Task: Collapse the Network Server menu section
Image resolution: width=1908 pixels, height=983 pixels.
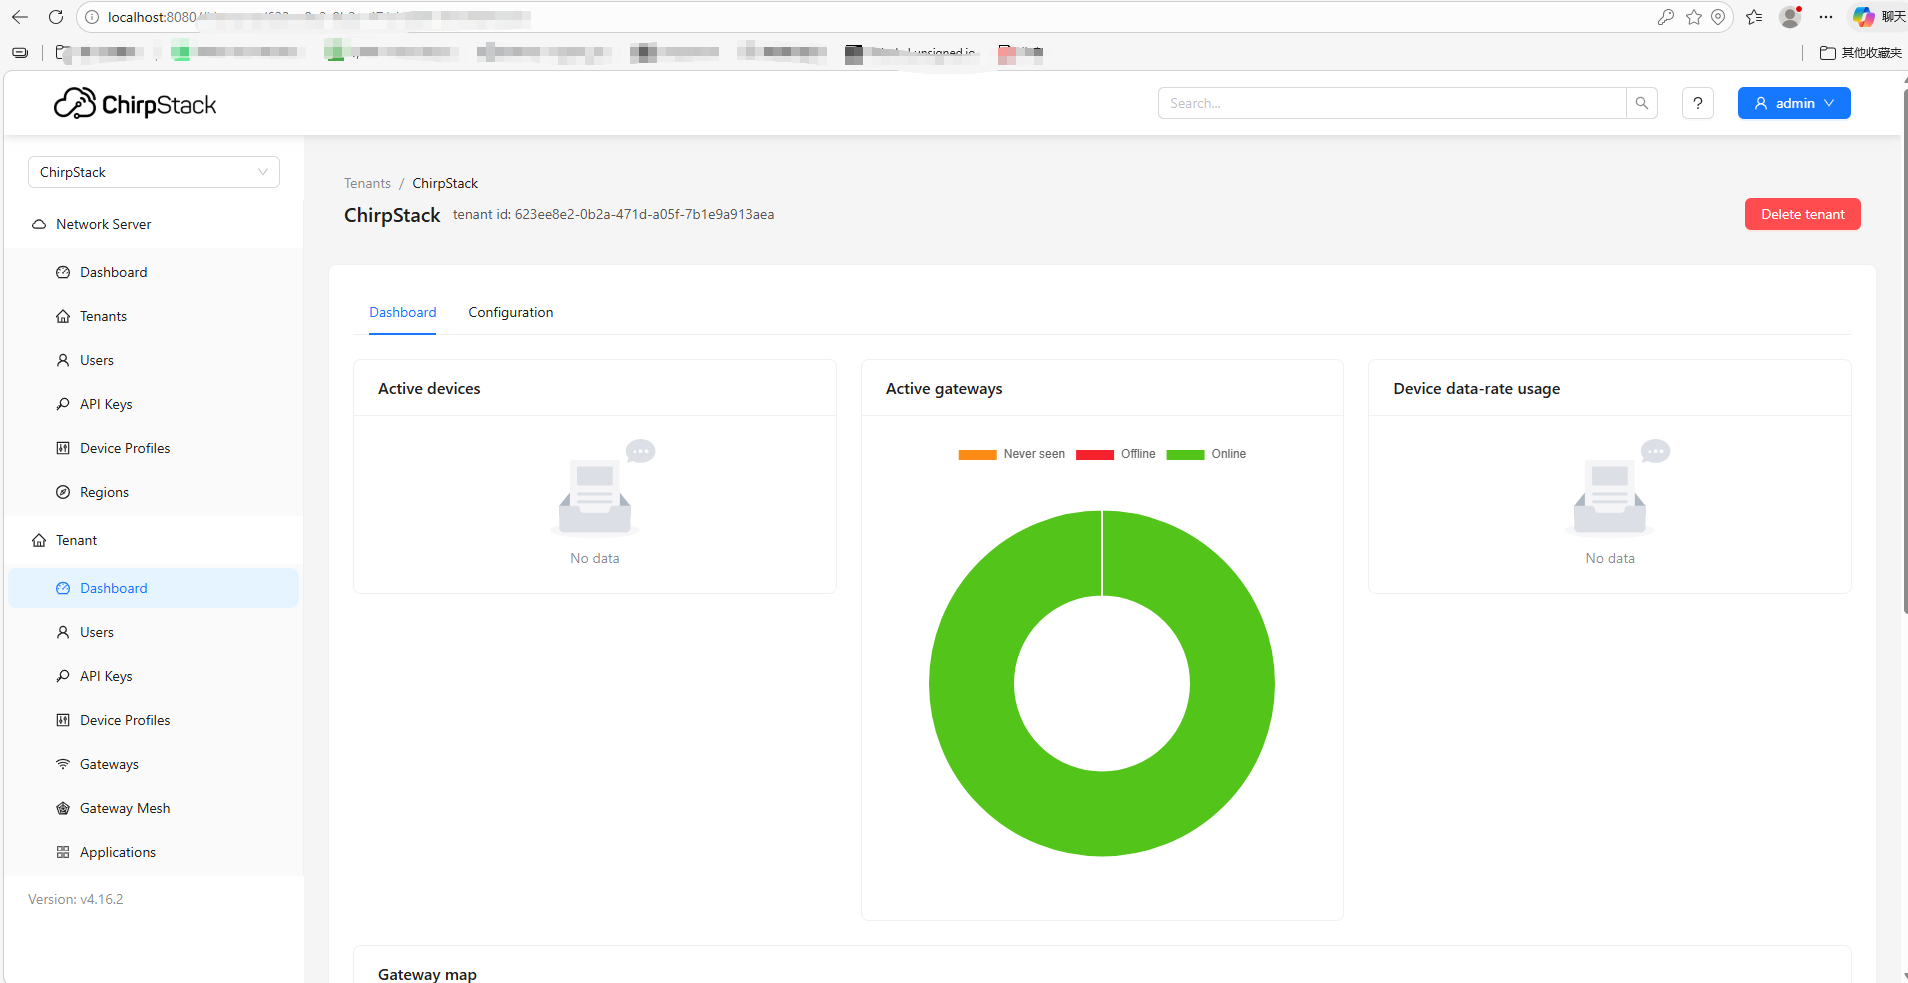Action: 104,224
